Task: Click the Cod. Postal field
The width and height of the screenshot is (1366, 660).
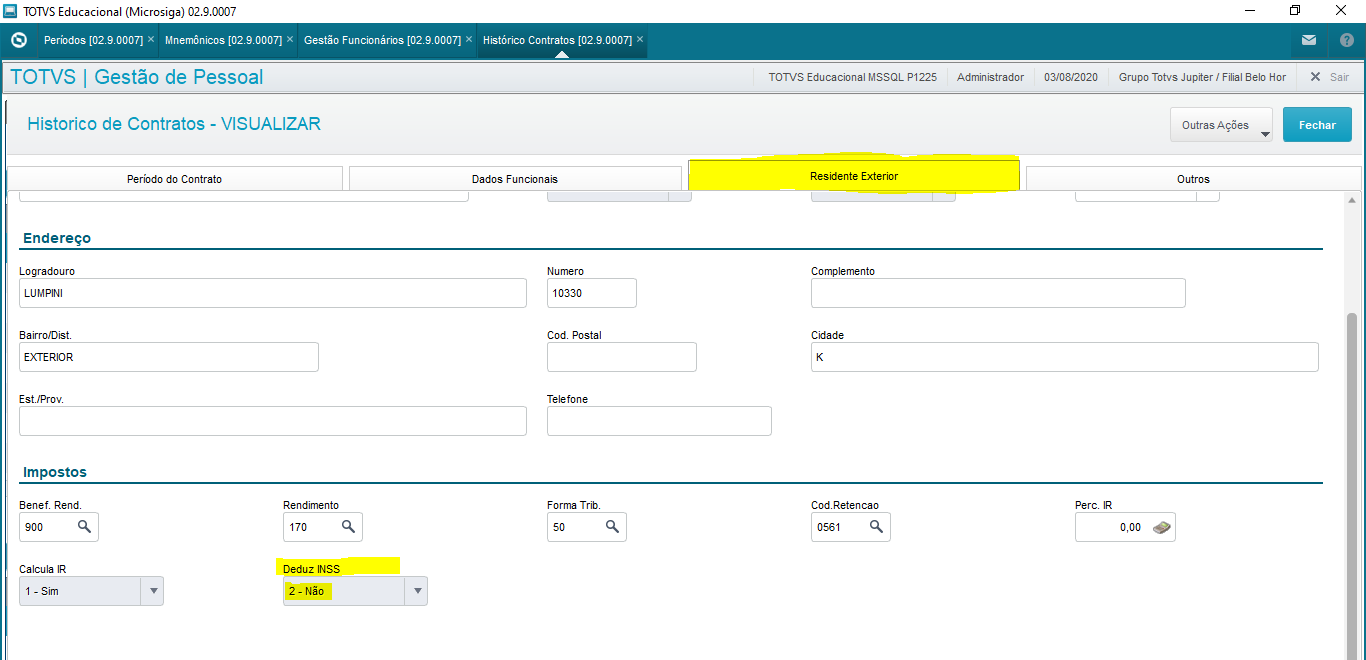Action: 622,357
